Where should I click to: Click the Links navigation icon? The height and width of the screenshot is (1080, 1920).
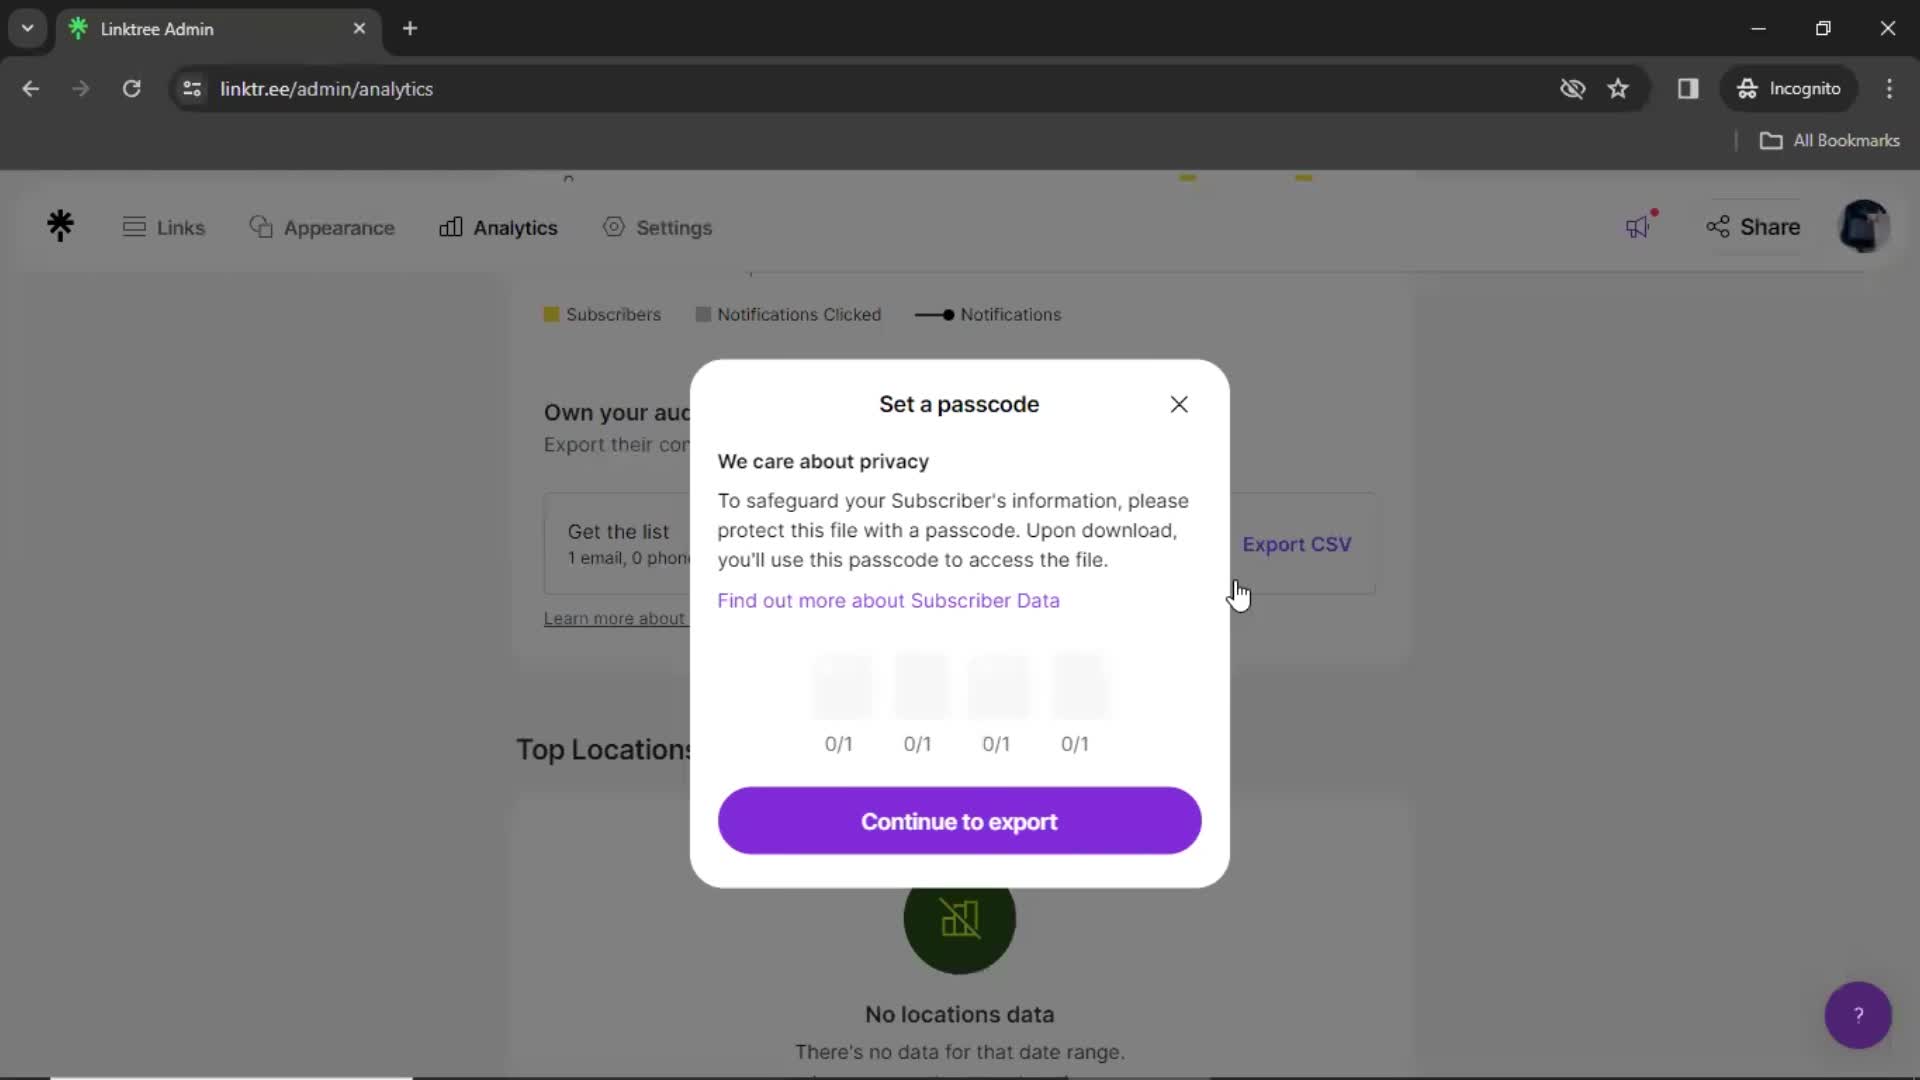click(133, 225)
